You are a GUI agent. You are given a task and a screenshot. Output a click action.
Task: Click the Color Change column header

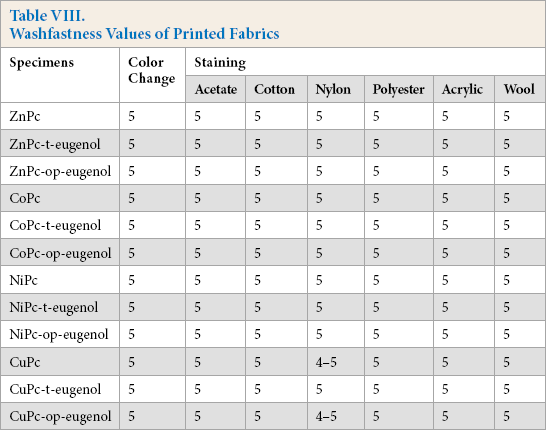pyautogui.click(x=151, y=71)
